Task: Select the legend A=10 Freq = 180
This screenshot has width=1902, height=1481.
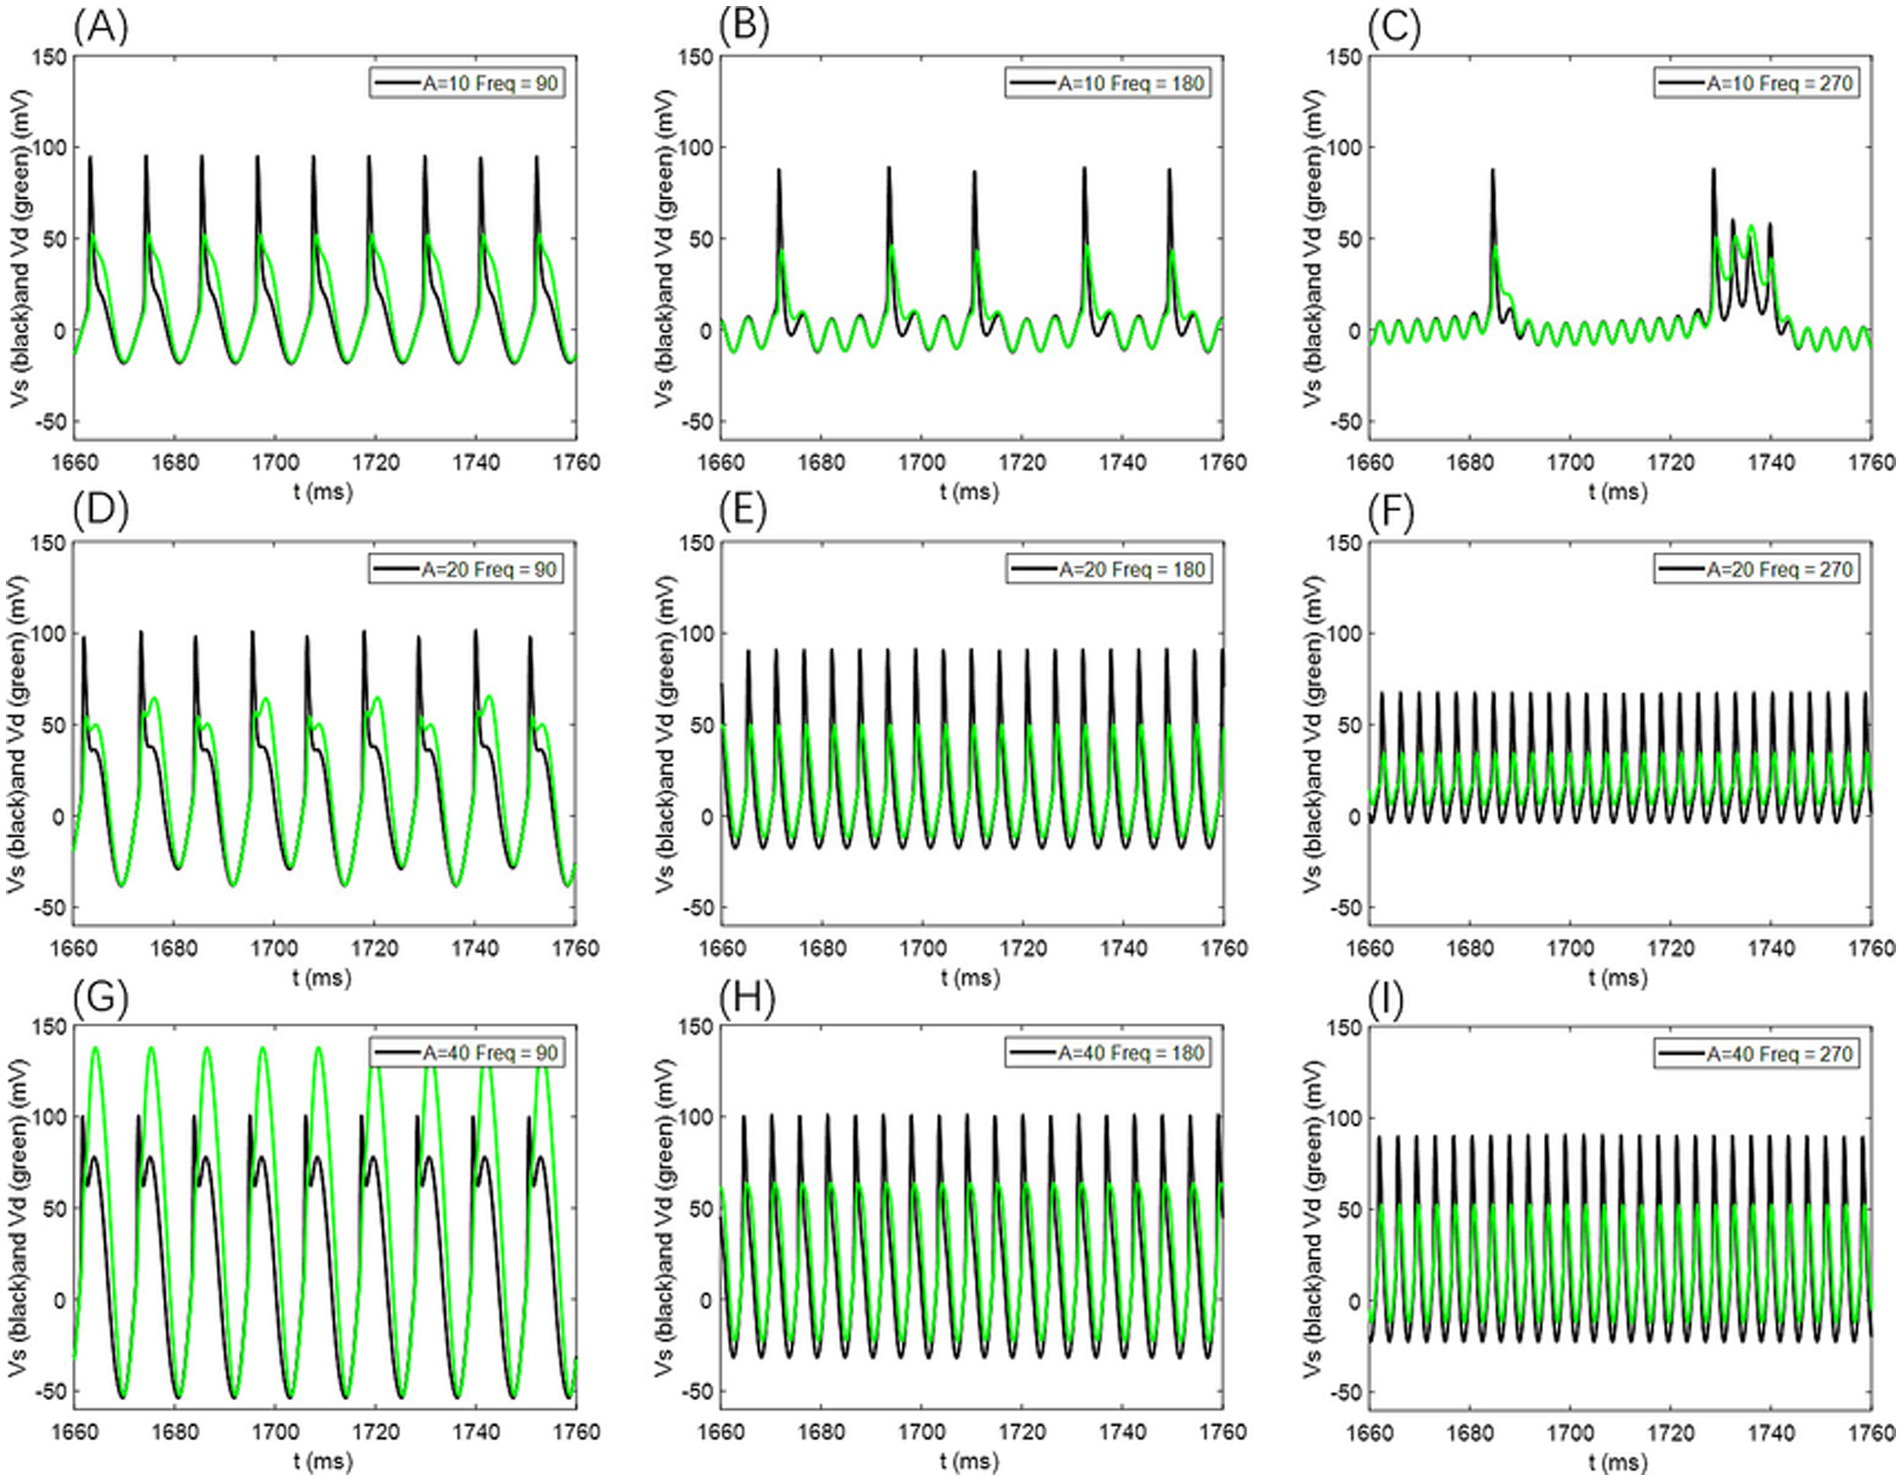Action: 1108,83
